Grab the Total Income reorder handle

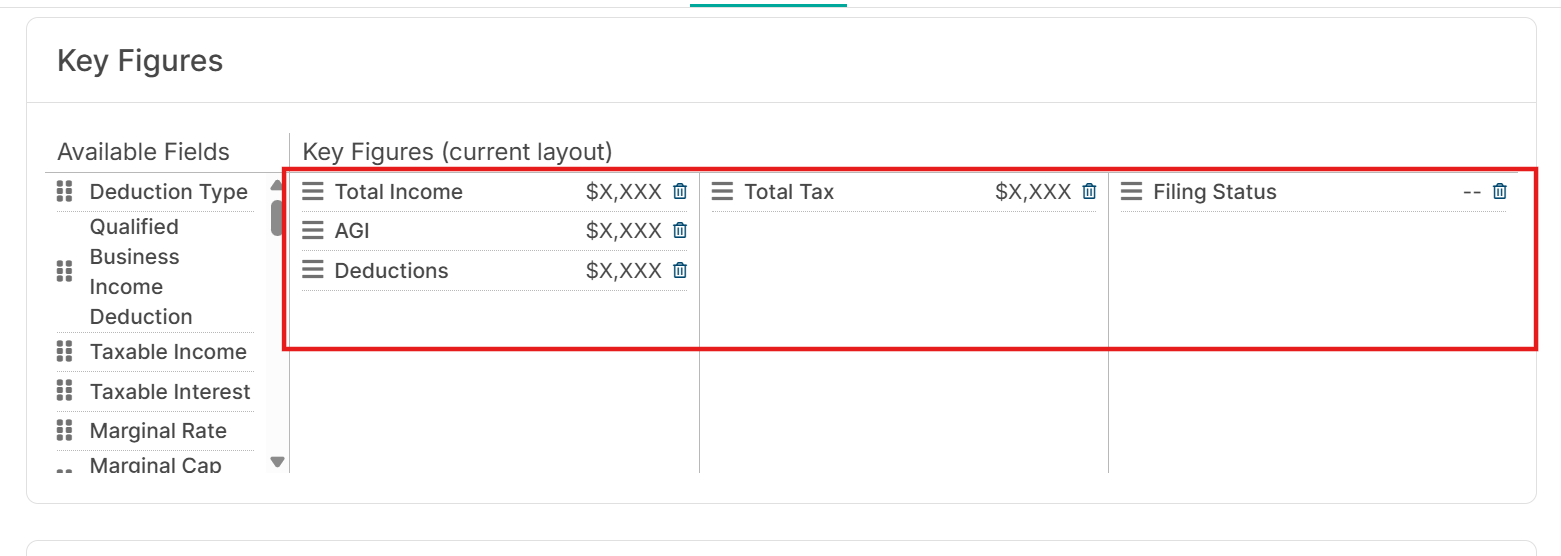pyautogui.click(x=313, y=191)
